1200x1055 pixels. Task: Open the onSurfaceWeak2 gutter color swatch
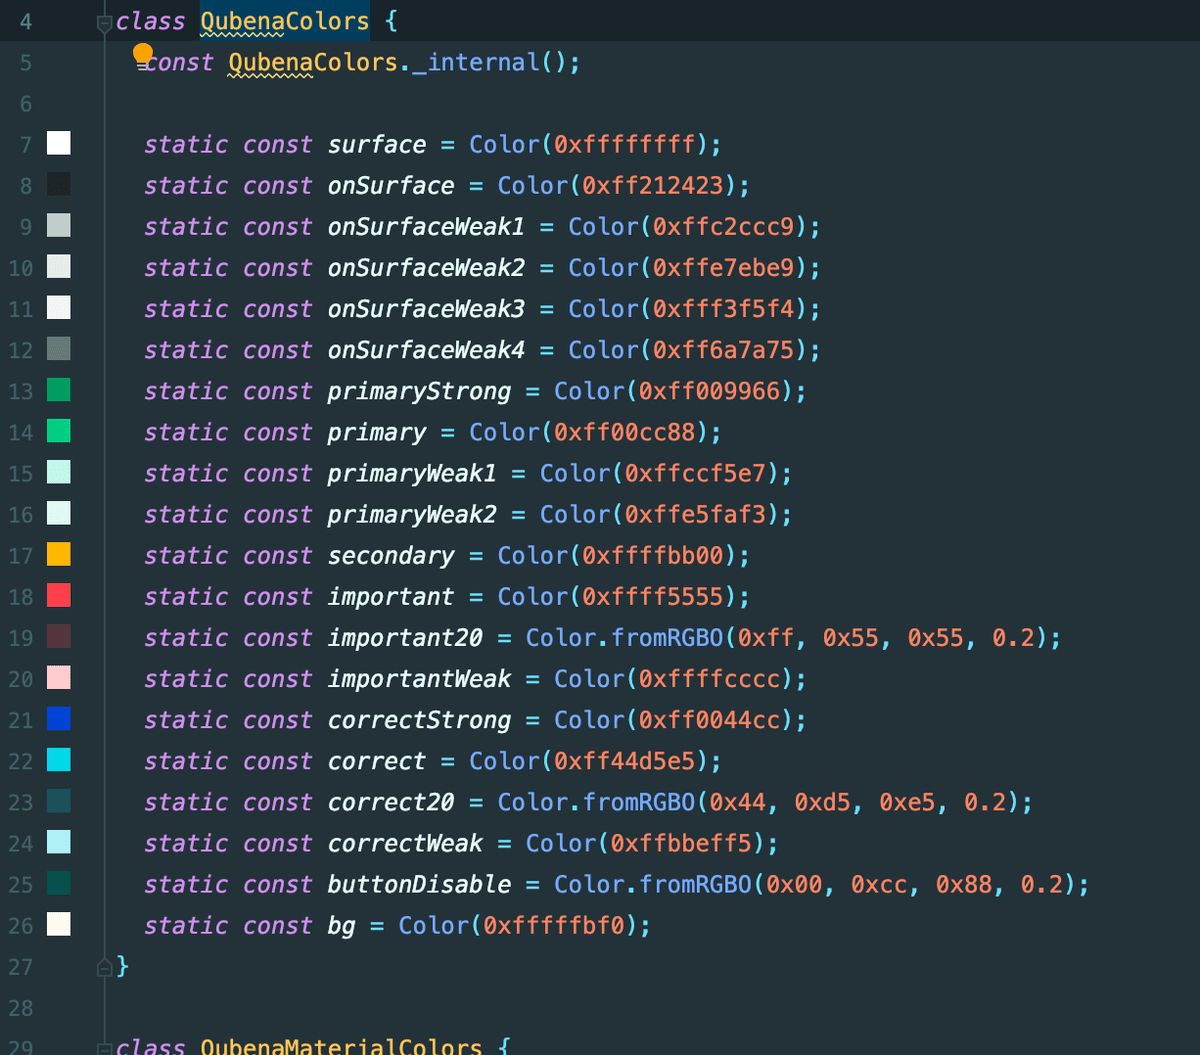pos(58,267)
